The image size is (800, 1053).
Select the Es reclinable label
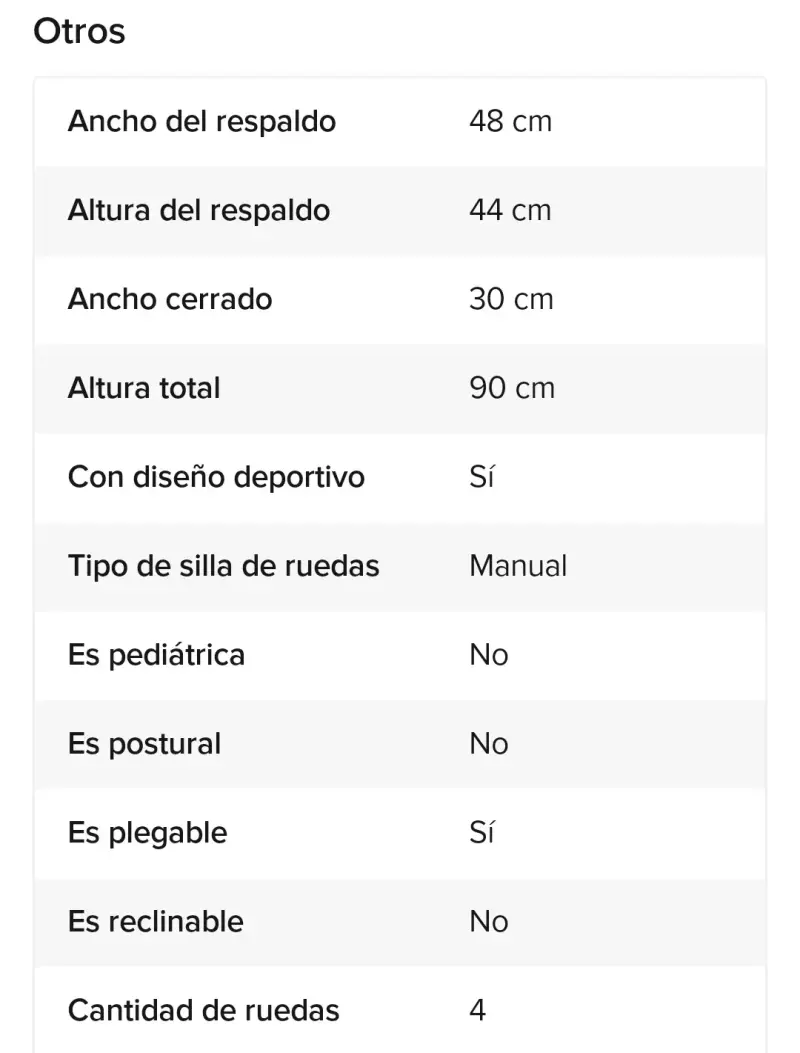click(x=156, y=921)
